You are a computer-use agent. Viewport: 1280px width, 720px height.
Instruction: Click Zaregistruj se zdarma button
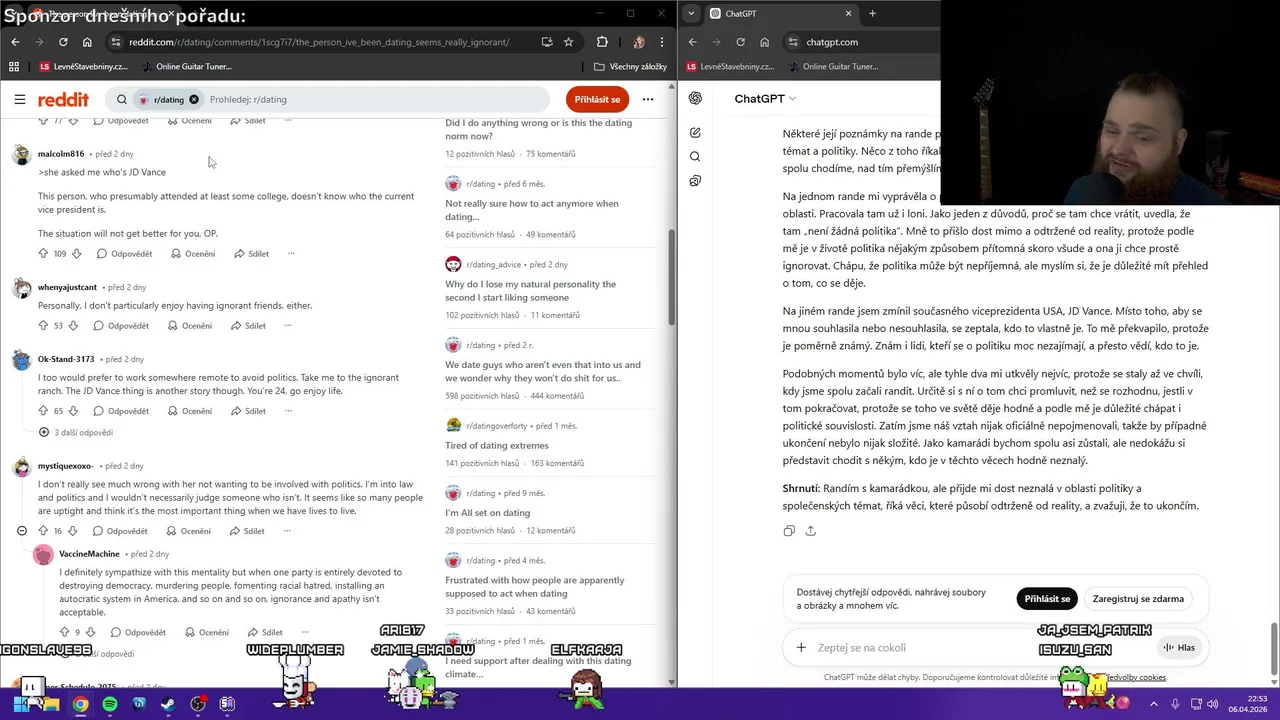coord(1138,598)
